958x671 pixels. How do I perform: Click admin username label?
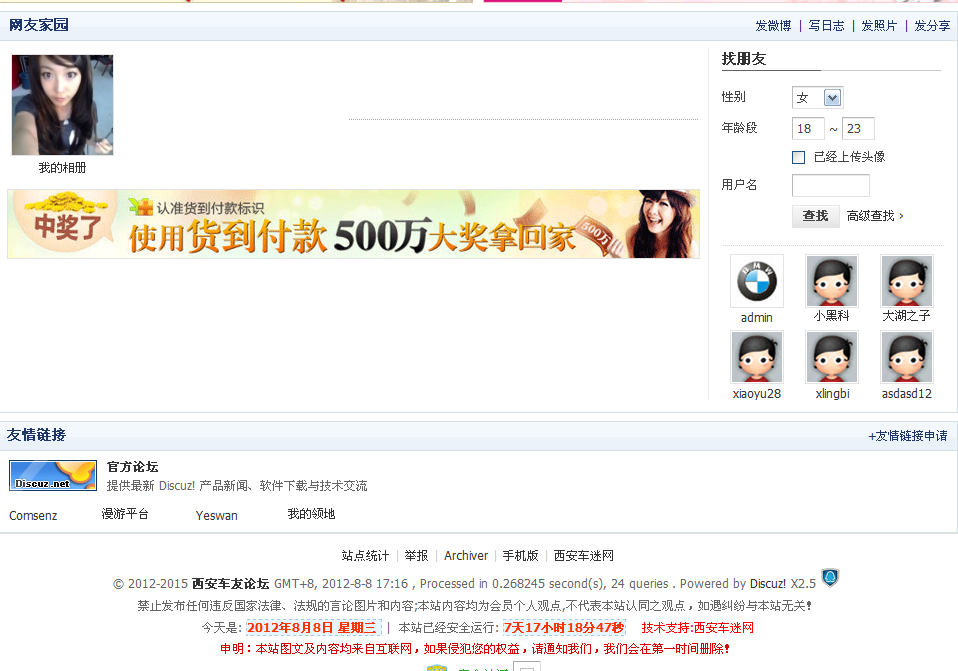[x=756, y=318]
